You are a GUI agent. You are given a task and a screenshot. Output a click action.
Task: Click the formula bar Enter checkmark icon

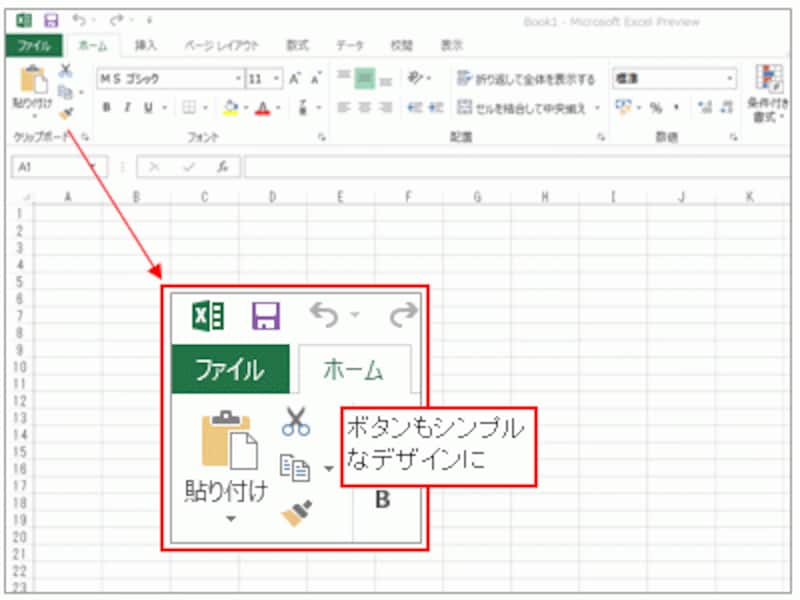[x=189, y=167]
